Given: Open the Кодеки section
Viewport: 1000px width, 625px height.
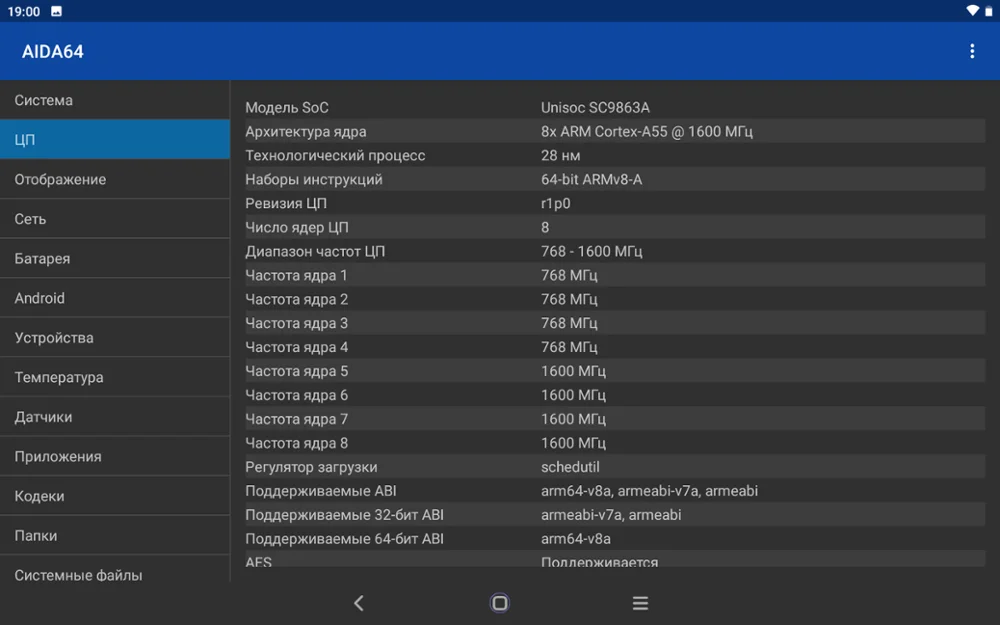Looking at the screenshot, I should pos(115,496).
